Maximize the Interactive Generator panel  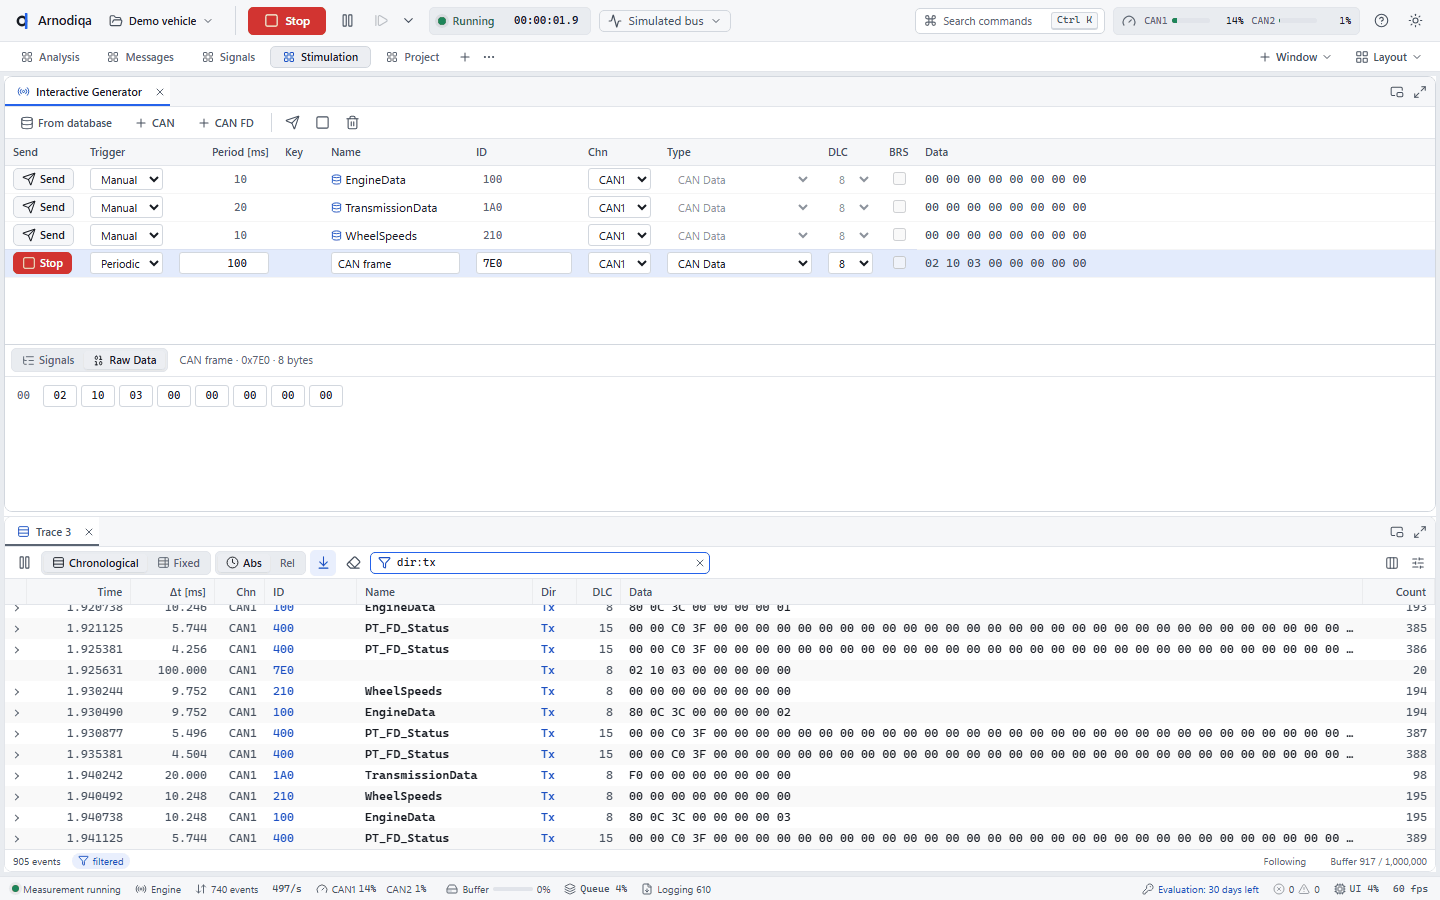[1420, 92]
